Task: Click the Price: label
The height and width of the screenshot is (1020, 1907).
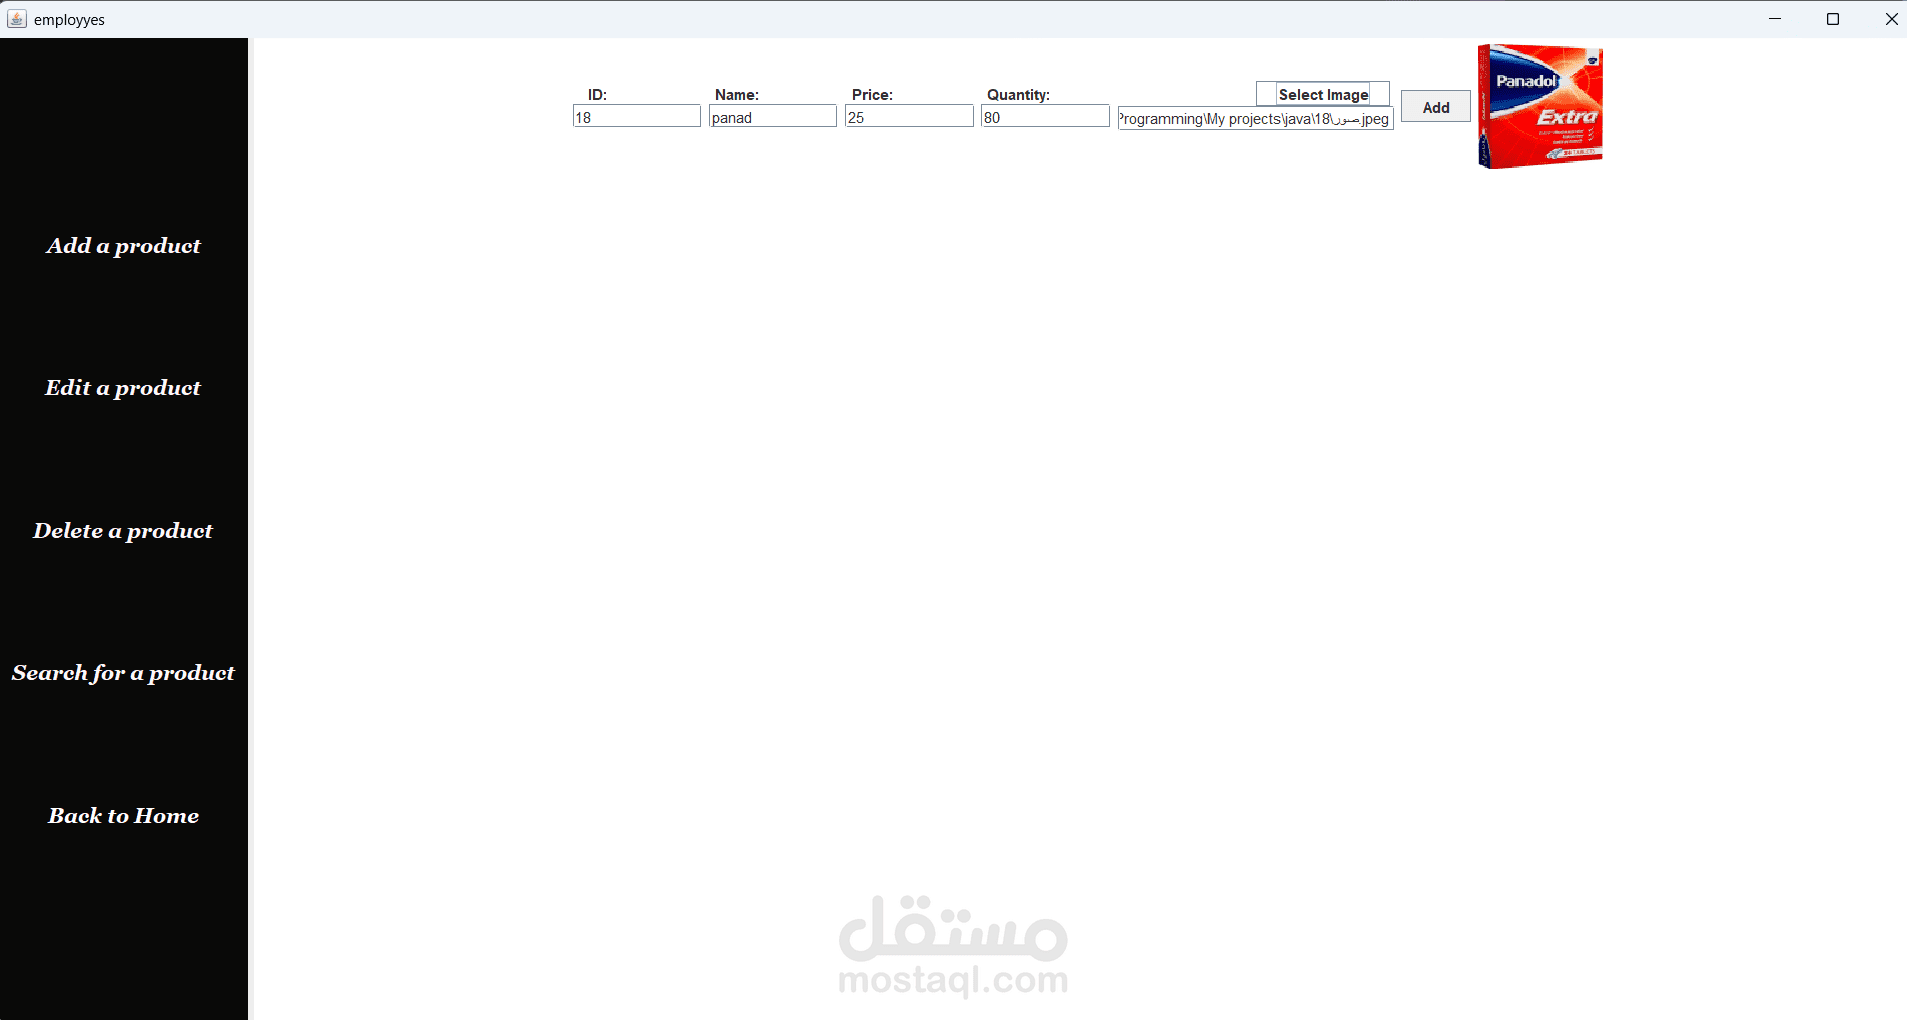Action: (x=872, y=94)
